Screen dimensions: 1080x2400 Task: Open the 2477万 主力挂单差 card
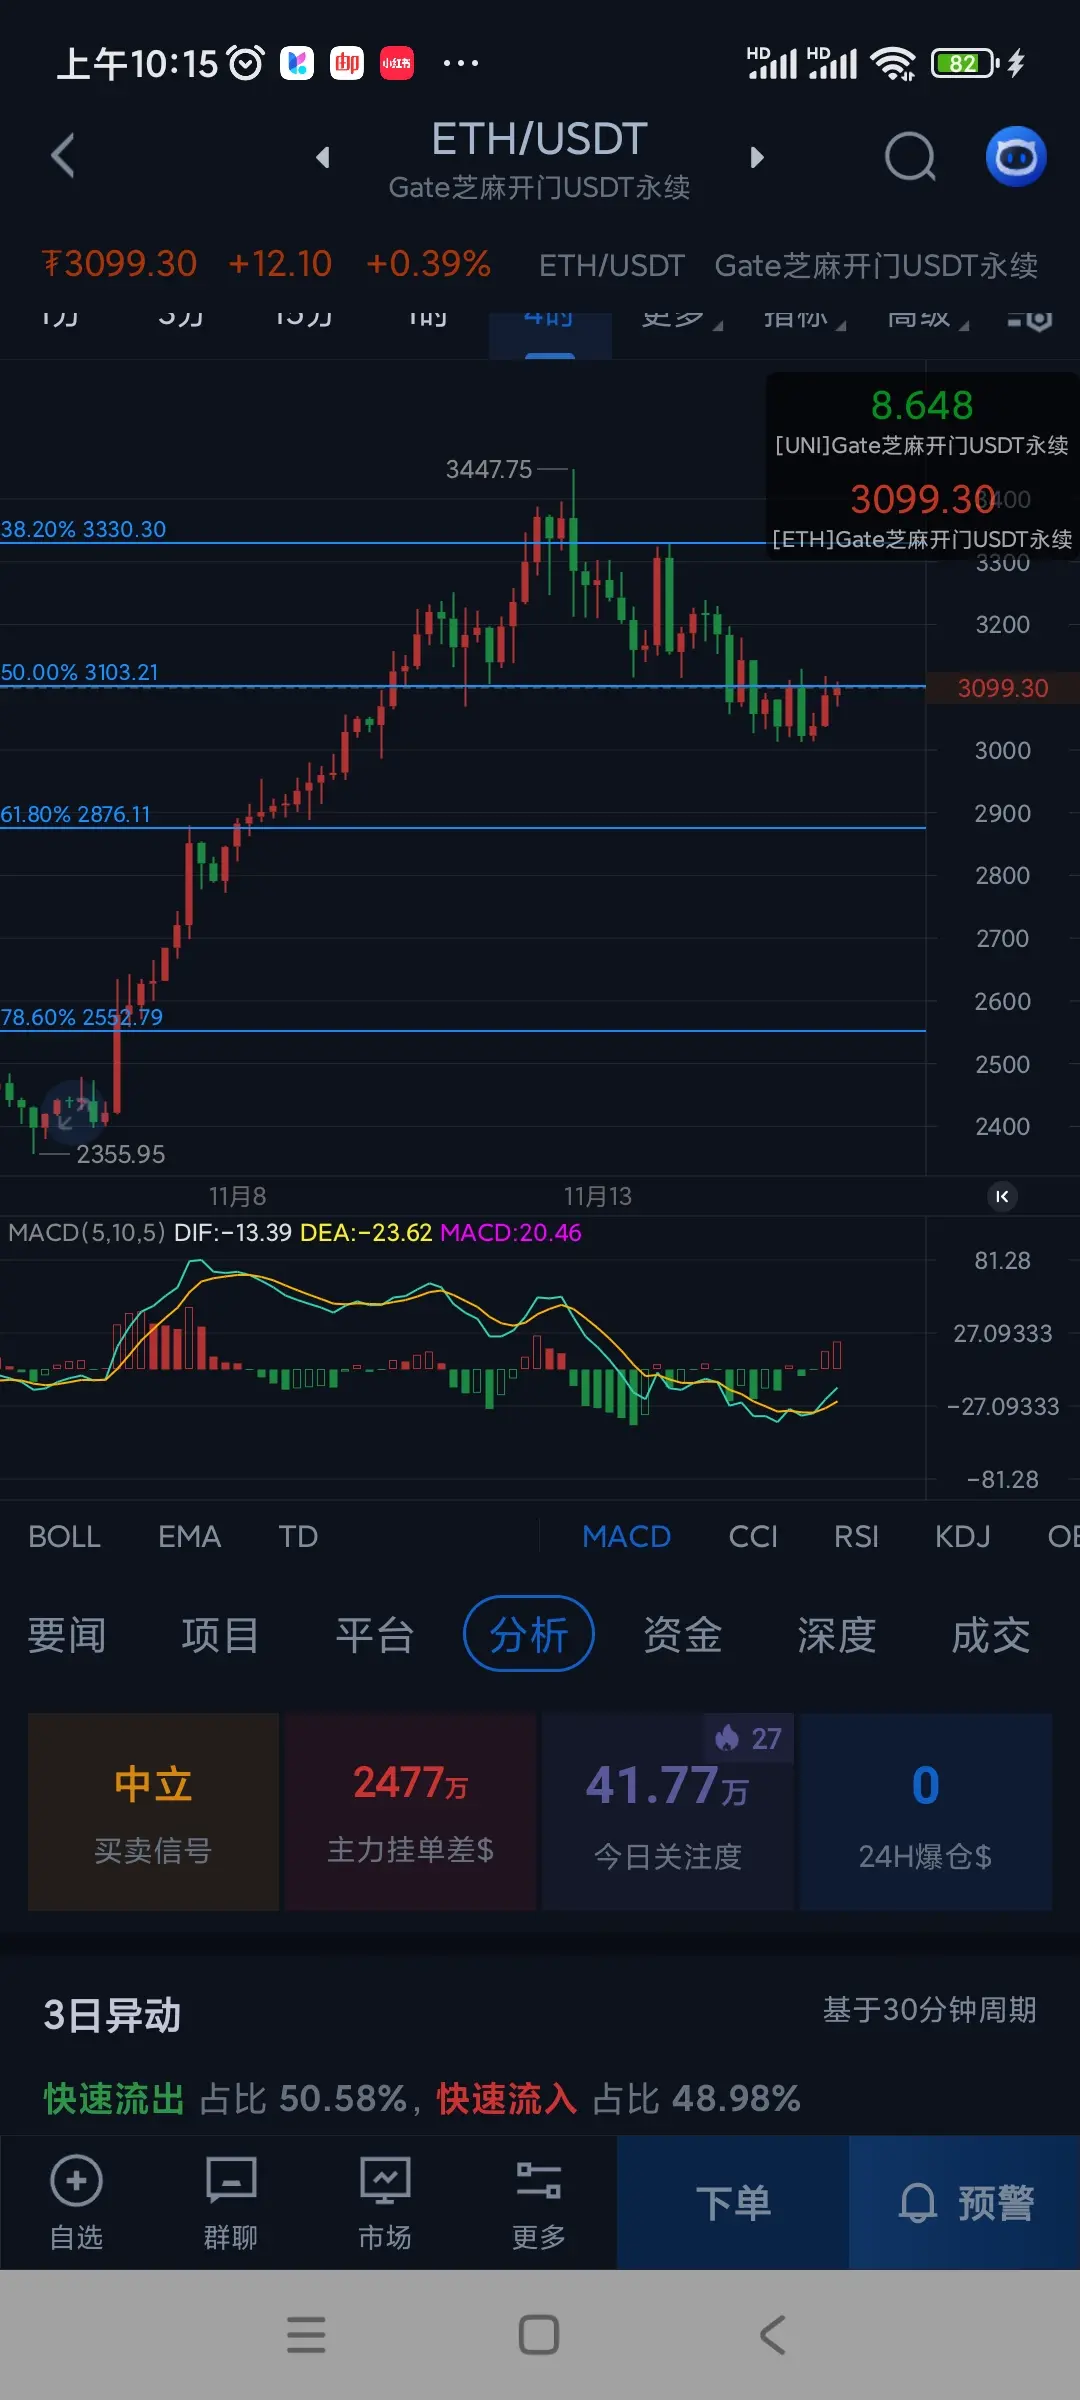point(410,1812)
